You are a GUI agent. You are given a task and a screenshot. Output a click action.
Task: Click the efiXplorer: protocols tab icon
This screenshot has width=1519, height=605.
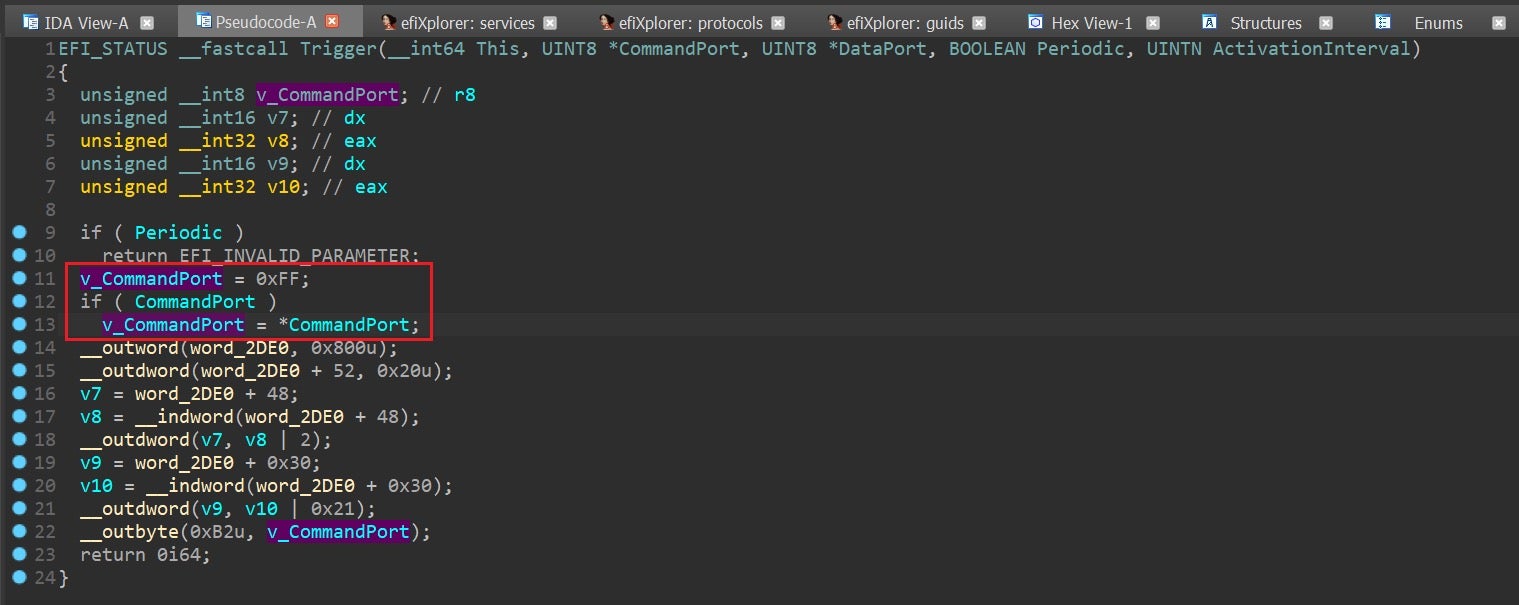(x=606, y=22)
